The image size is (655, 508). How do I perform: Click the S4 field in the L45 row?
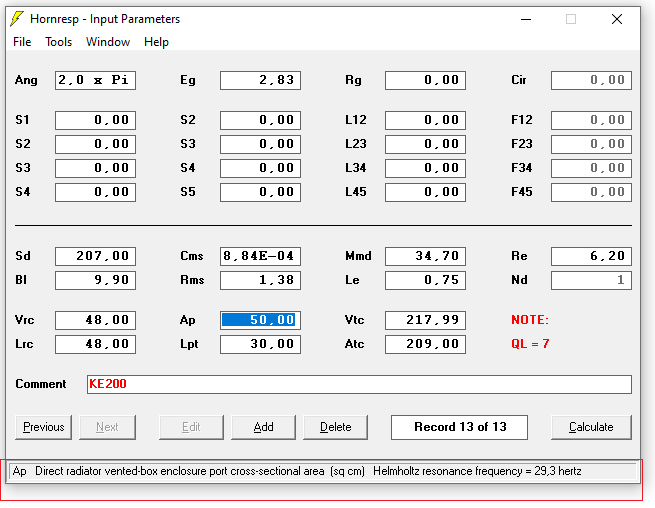[95, 192]
